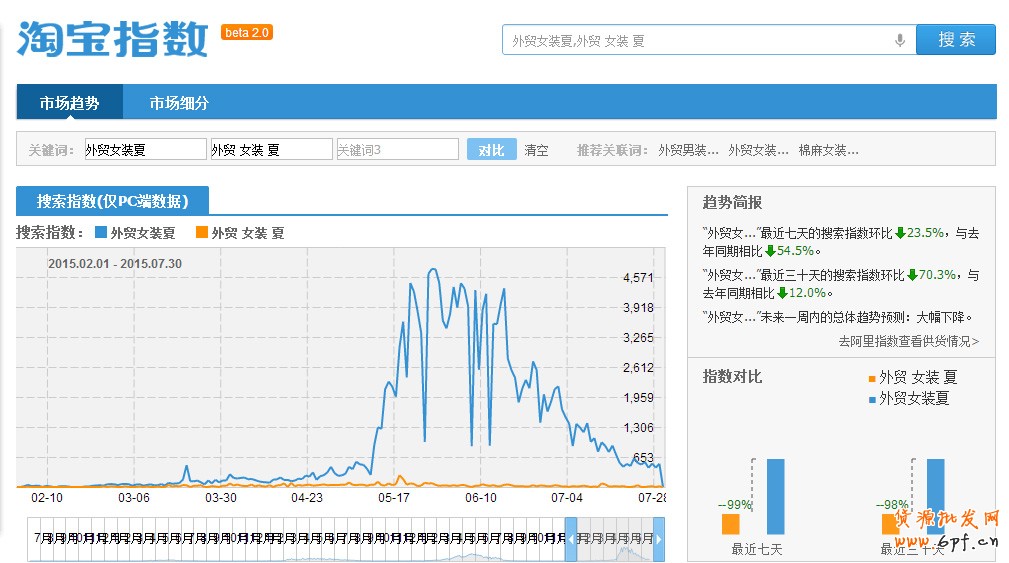This screenshot has width=1009, height=563.
Task: Click the left handle of timeline range slider
Action: pyautogui.click(x=570, y=539)
